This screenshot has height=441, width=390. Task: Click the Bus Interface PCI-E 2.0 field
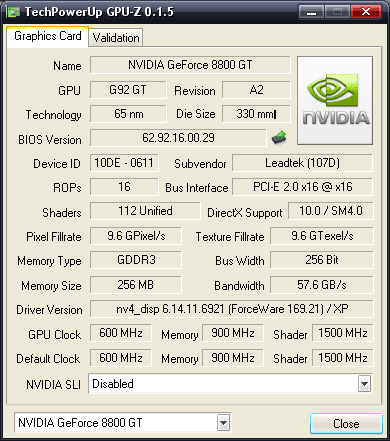(x=302, y=187)
